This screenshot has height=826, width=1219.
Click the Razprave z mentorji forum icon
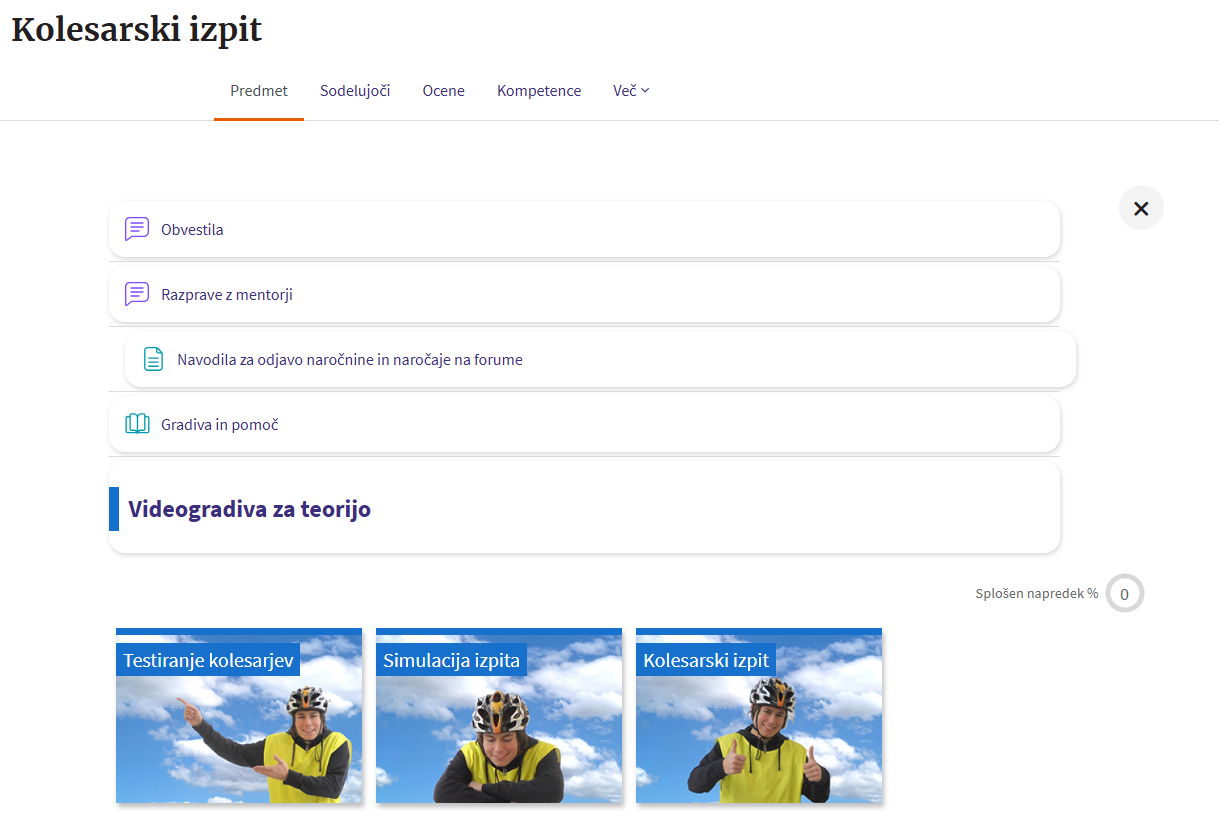tap(137, 294)
